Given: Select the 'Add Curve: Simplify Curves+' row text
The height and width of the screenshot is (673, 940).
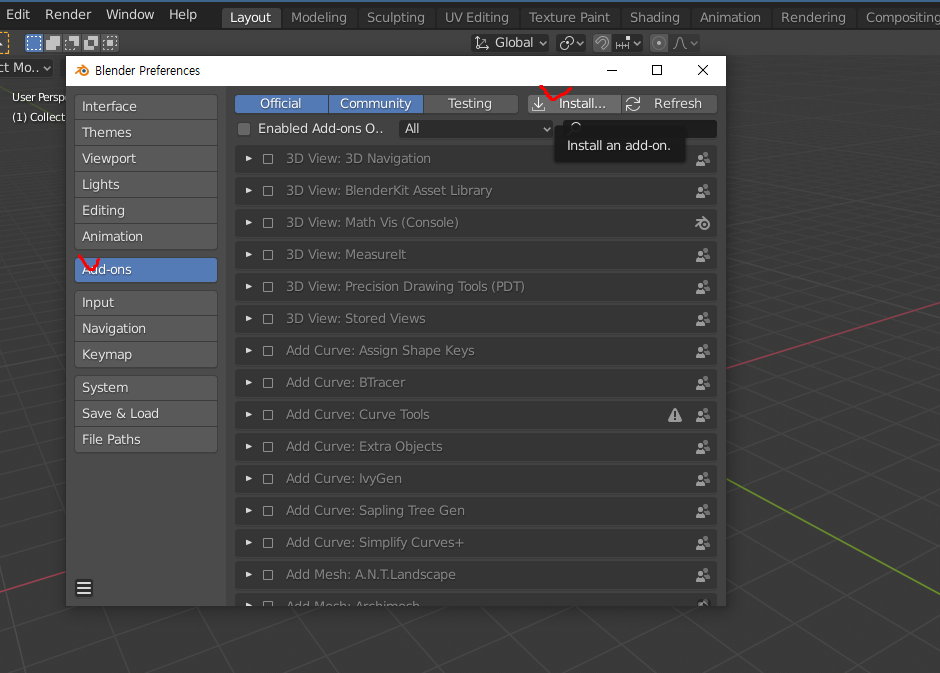Looking at the screenshot, I should [x=375, y=543].
